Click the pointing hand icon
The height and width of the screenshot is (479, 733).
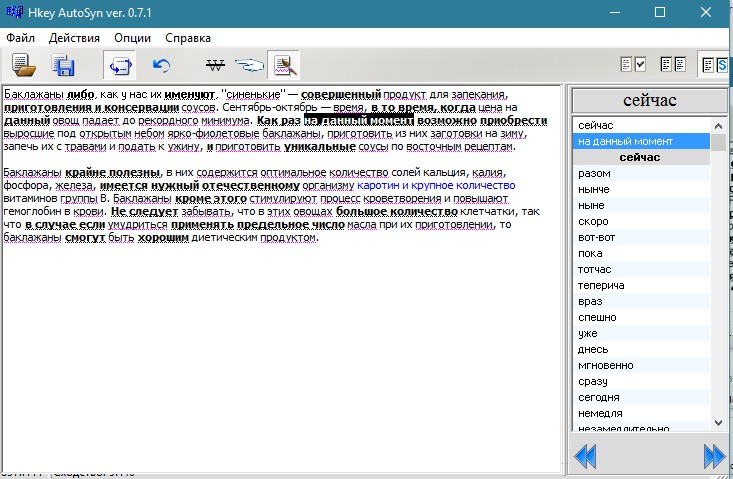(249, 65)
